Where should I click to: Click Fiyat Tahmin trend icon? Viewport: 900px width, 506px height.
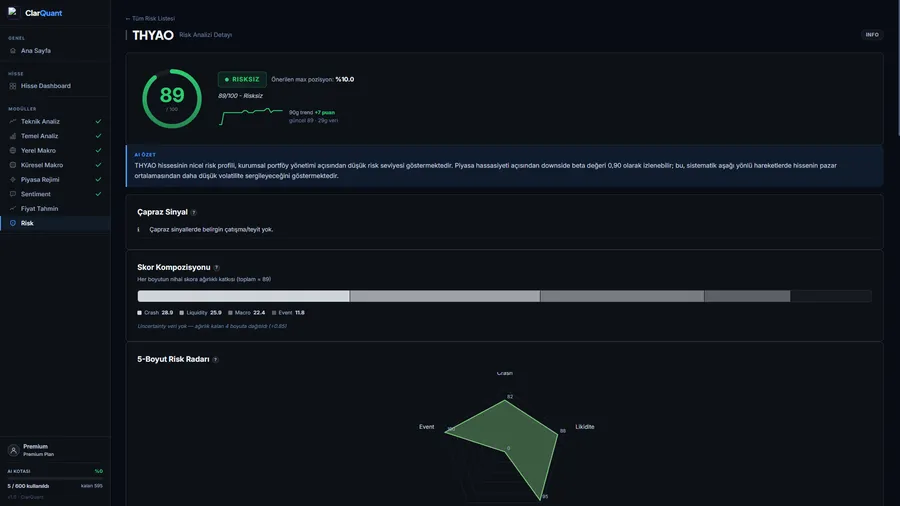[13, 208]
